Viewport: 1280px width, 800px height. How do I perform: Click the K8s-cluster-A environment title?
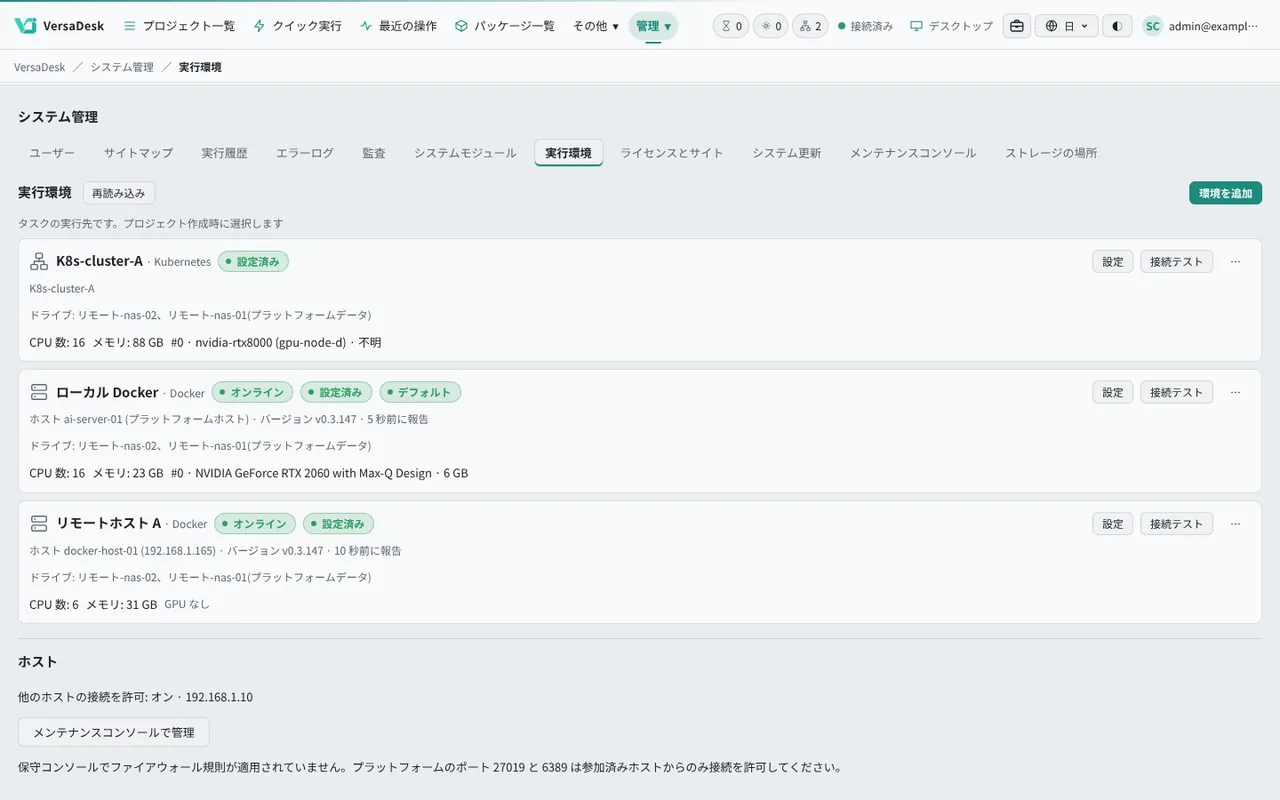99,261
